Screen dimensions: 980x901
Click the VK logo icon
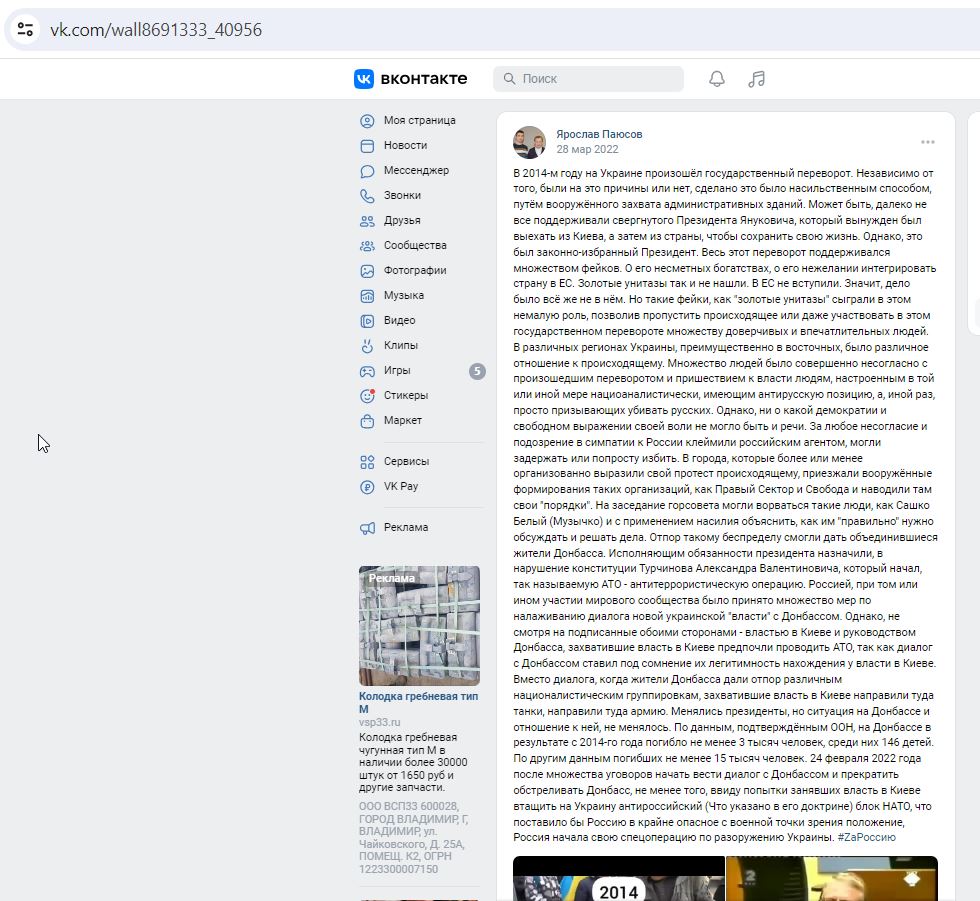(364, 79)
